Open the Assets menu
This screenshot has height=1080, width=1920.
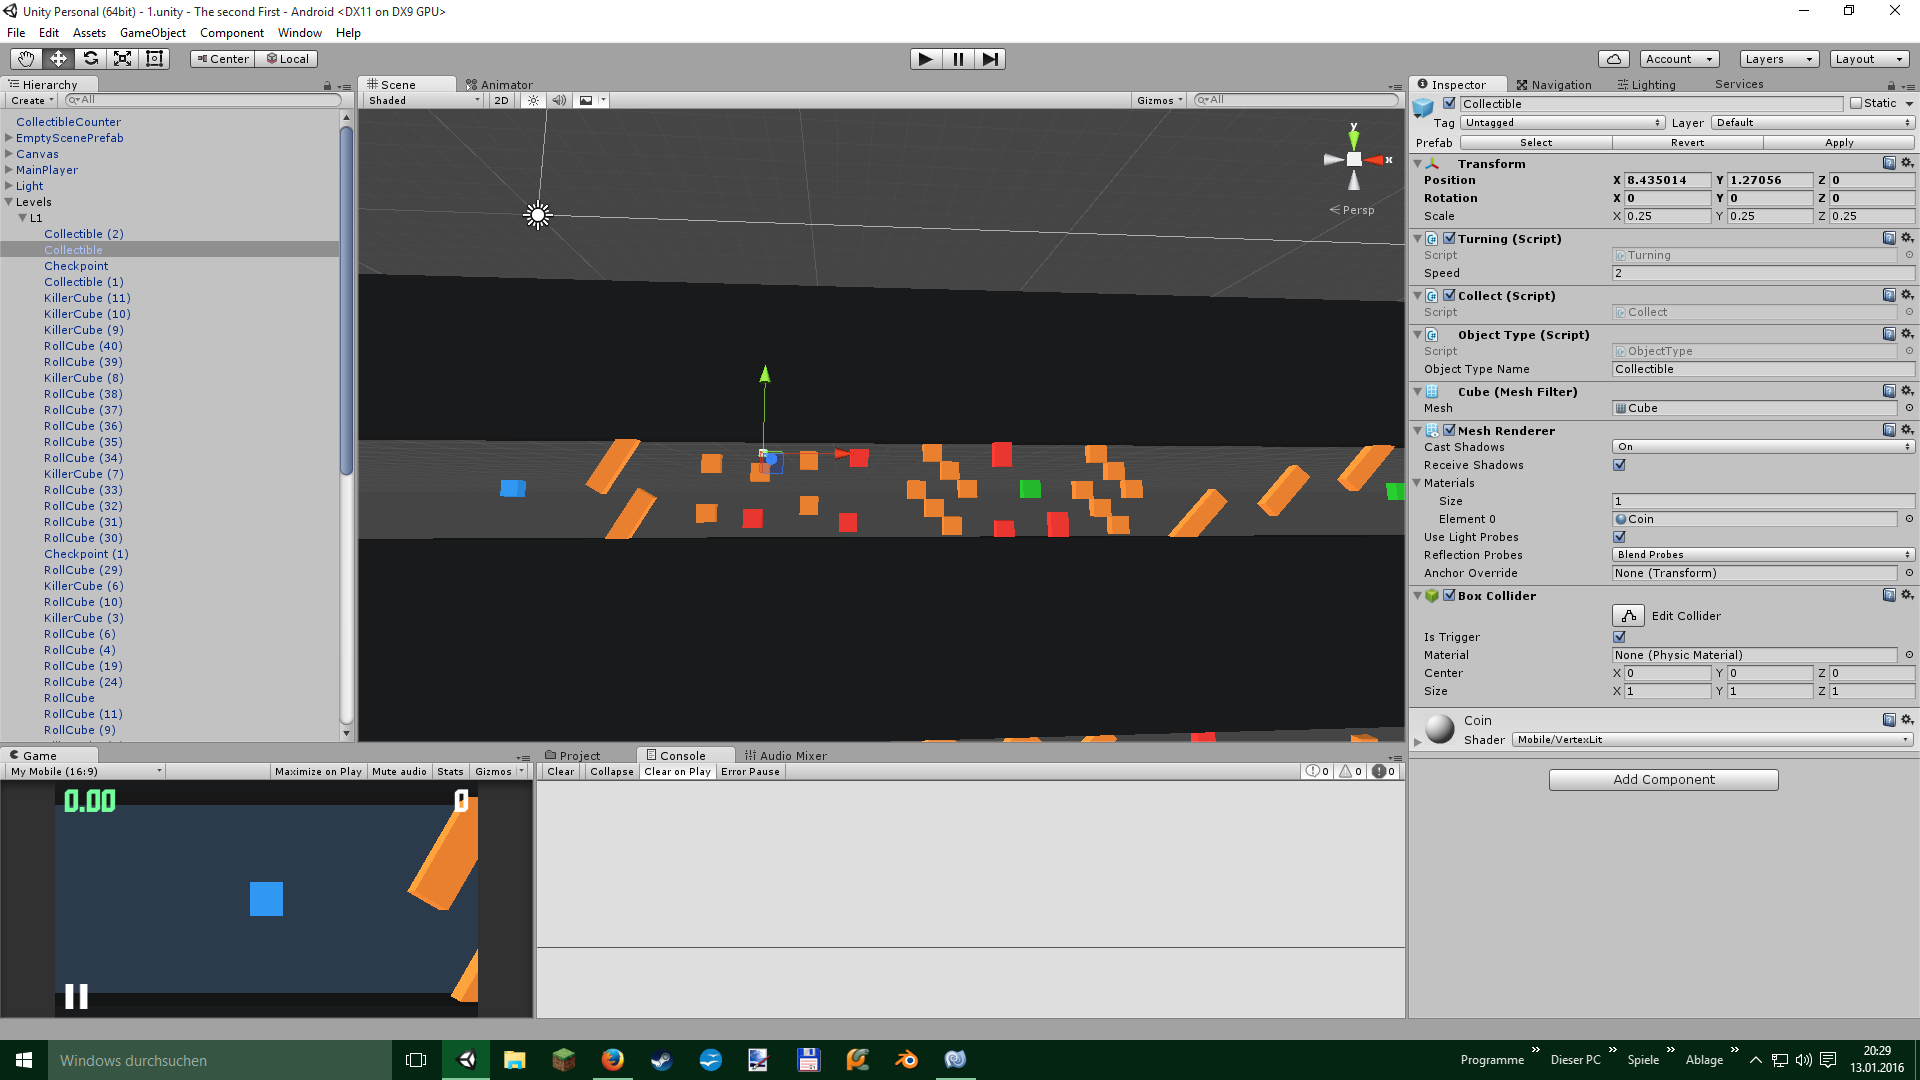[89, 33]
